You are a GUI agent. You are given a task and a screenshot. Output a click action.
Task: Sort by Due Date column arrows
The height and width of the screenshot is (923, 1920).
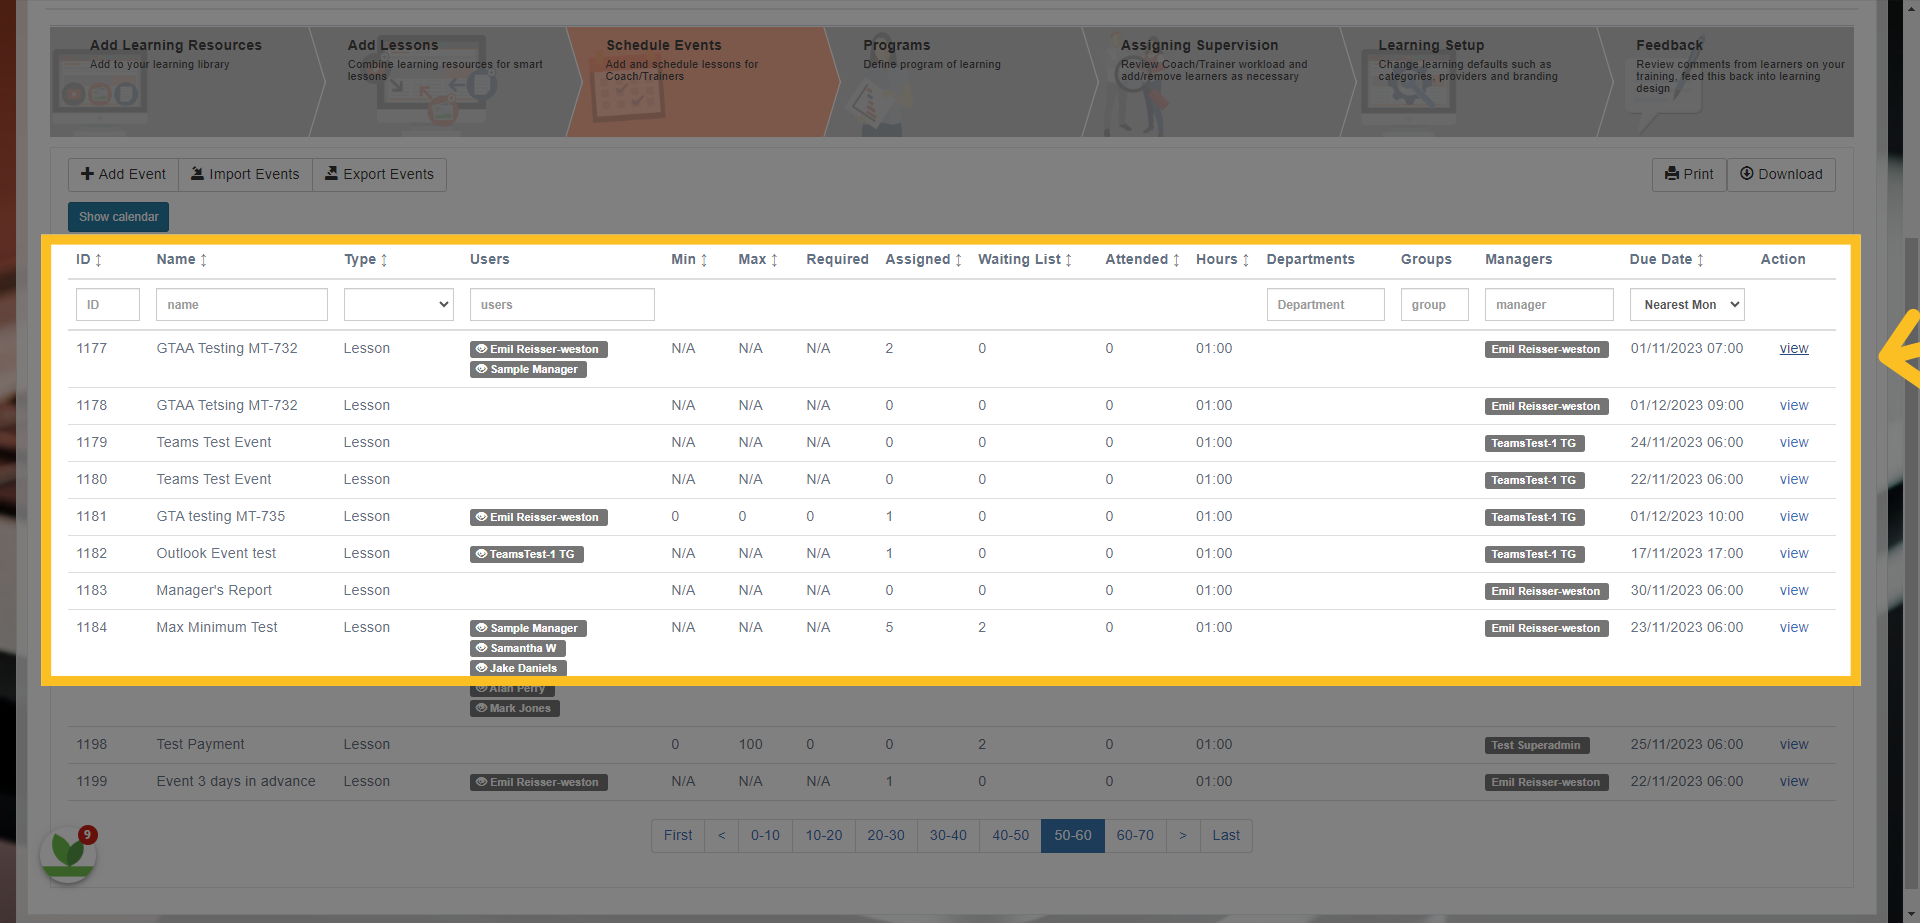1700,260
